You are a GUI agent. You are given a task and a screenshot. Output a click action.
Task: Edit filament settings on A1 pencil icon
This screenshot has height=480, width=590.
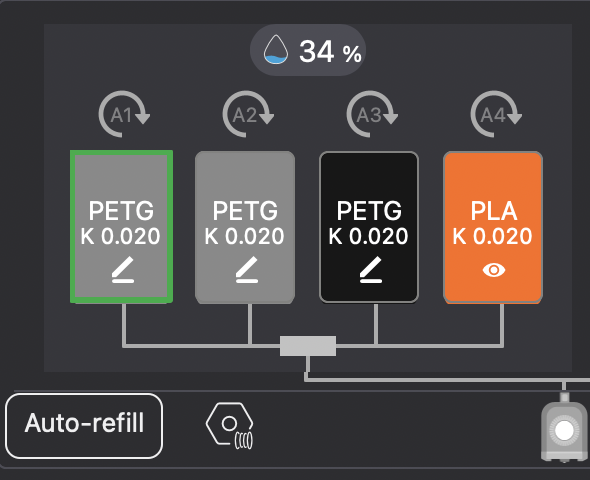(123, 269)
